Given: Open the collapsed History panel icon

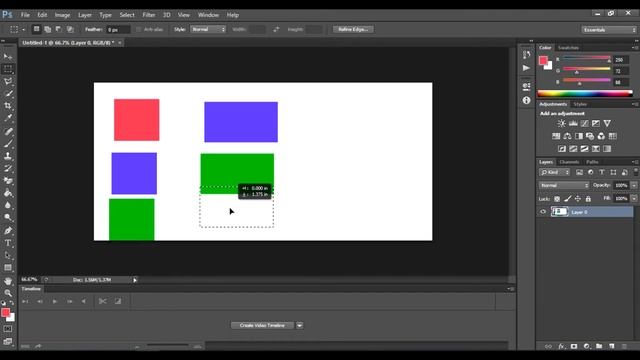Looking at the screenshot, I should click(x=527, y=55).
